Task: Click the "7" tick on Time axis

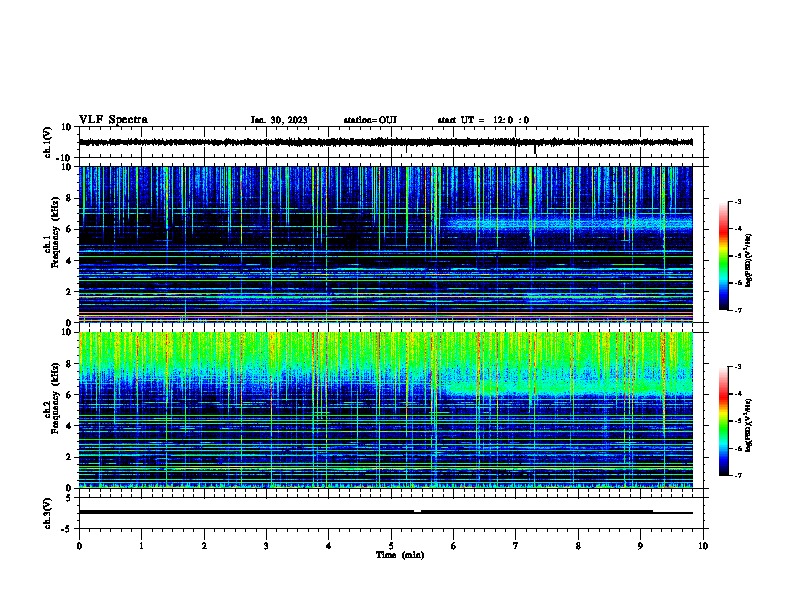Action: point(516,546)
